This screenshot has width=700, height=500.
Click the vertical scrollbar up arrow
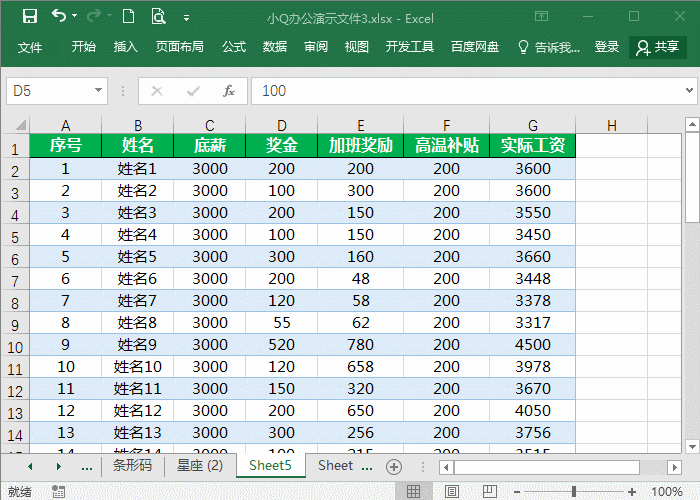692,124
